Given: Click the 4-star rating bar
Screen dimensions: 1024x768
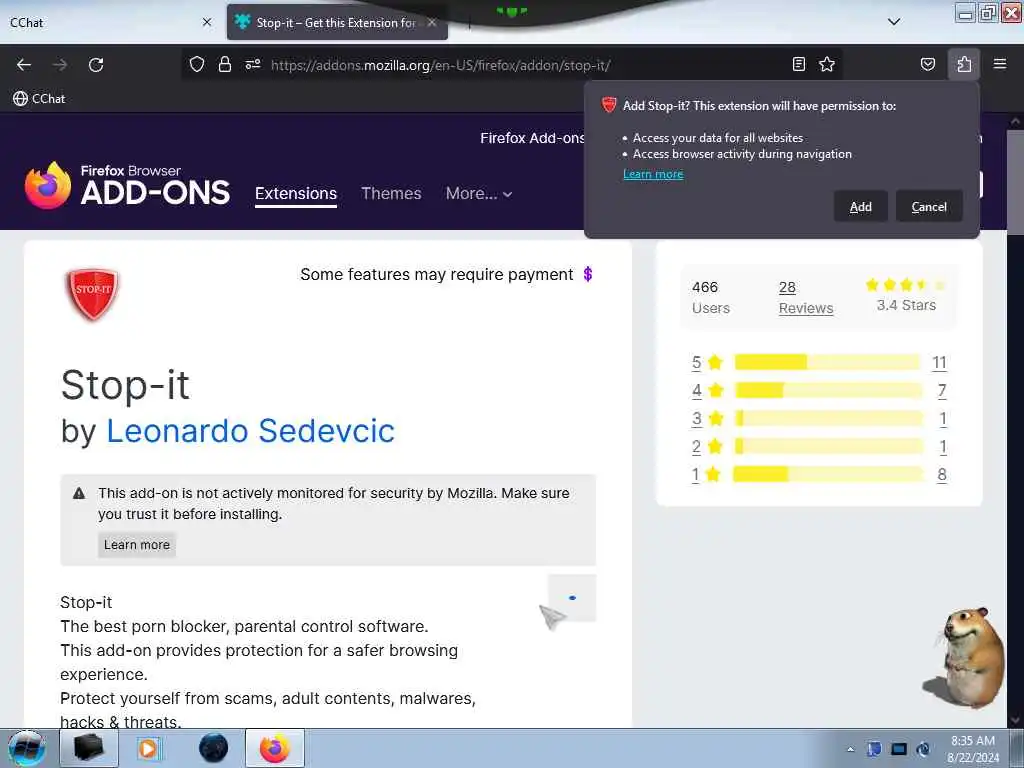Looking at the screenshot, I should tap(827, 391).
